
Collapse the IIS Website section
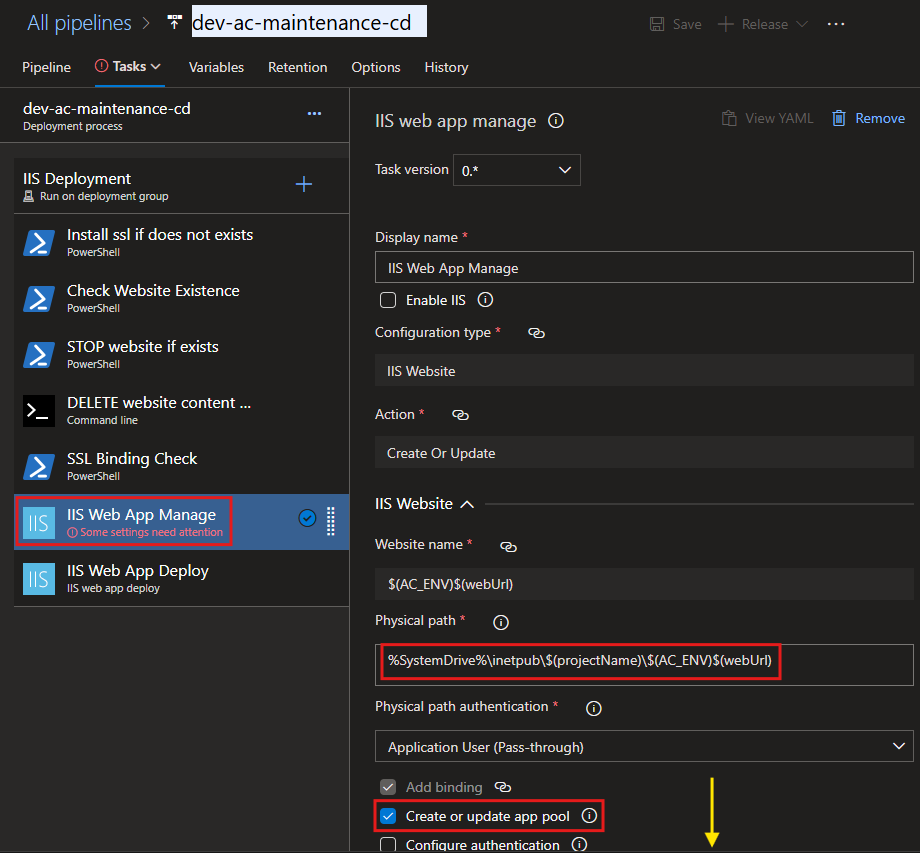click(467, 504)
